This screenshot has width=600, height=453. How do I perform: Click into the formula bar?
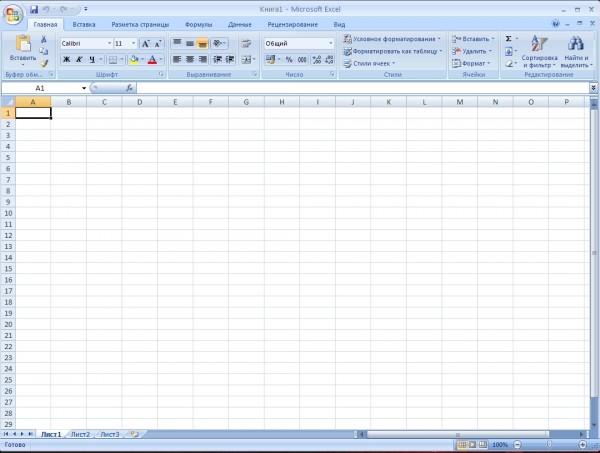coord(362,88)
